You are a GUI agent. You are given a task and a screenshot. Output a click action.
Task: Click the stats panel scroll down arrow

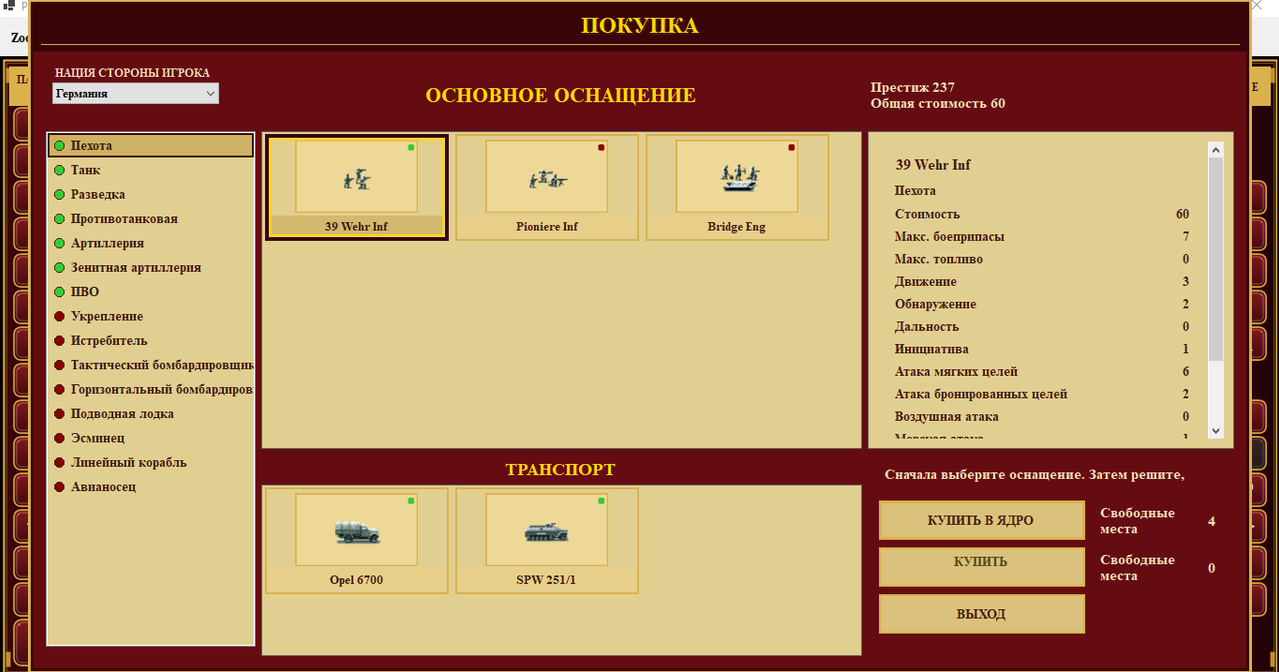tap(1216, 430)
